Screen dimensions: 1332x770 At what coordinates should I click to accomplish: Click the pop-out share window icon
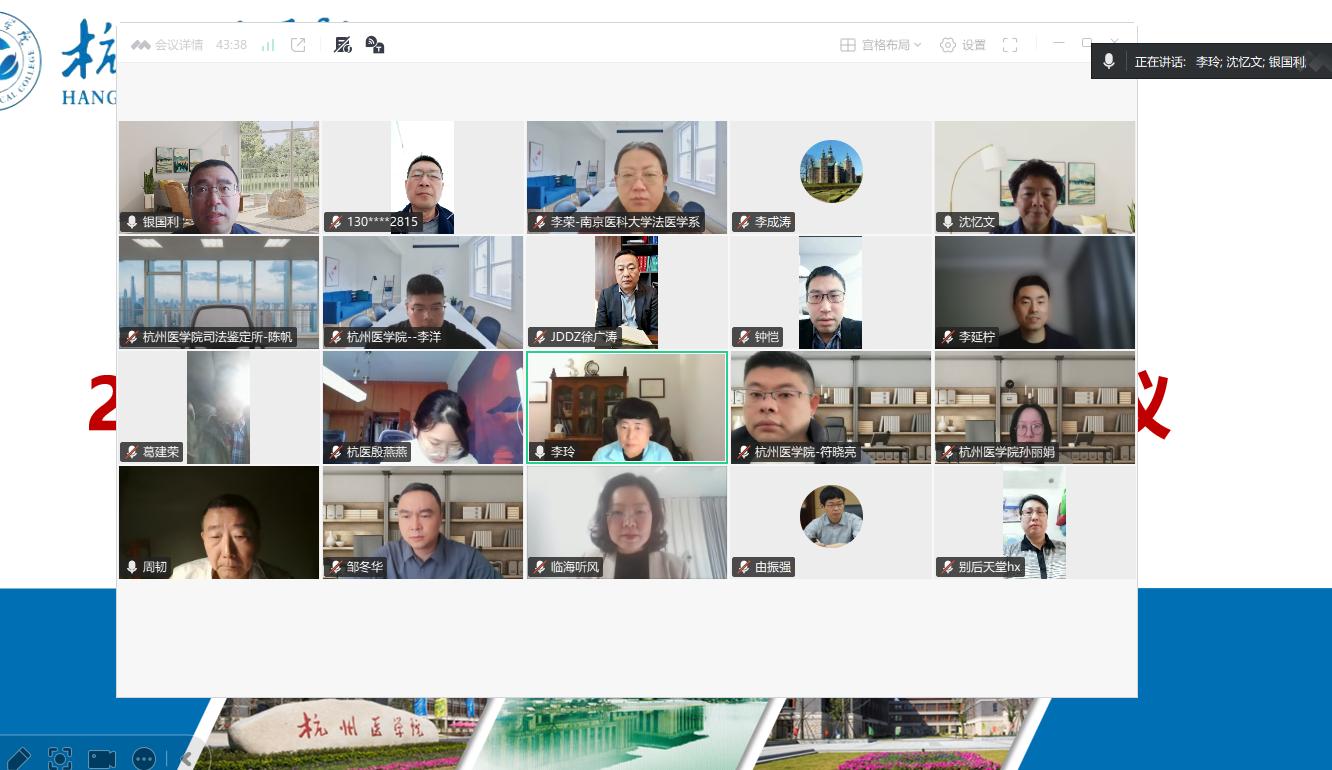[298, 45]
